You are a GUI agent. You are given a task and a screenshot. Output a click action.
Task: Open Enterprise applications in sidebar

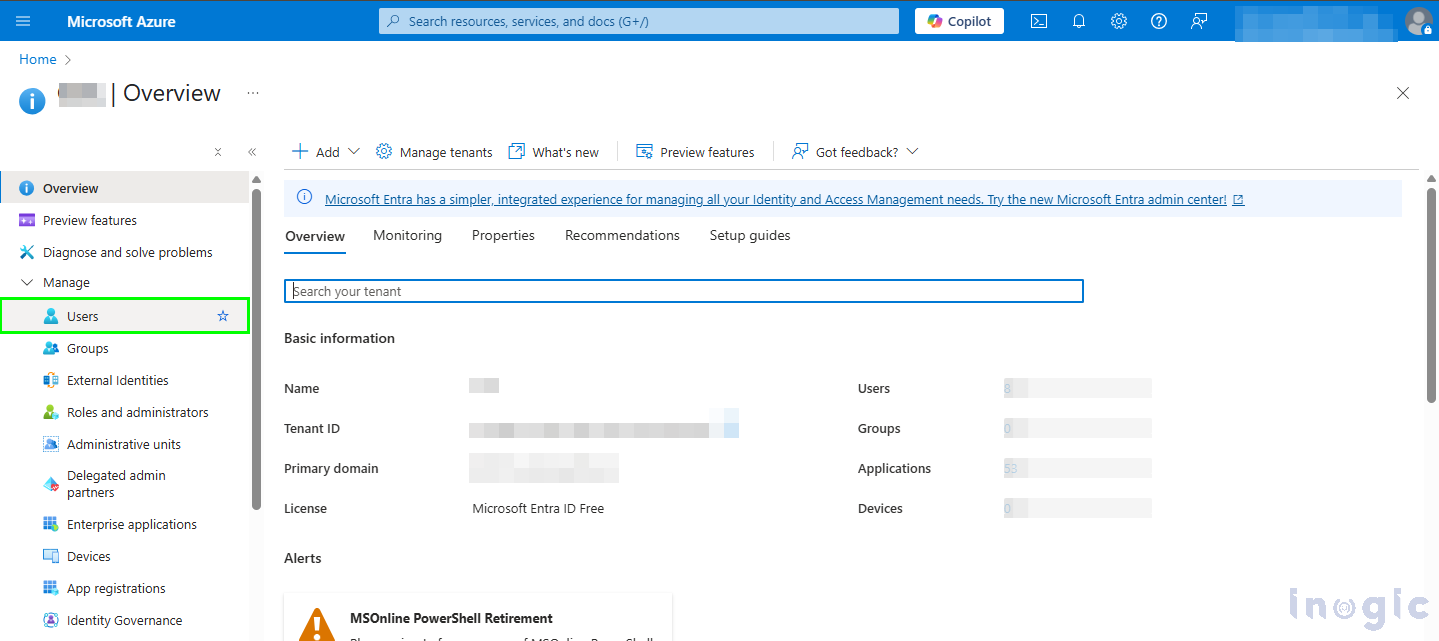coord(131,525)
